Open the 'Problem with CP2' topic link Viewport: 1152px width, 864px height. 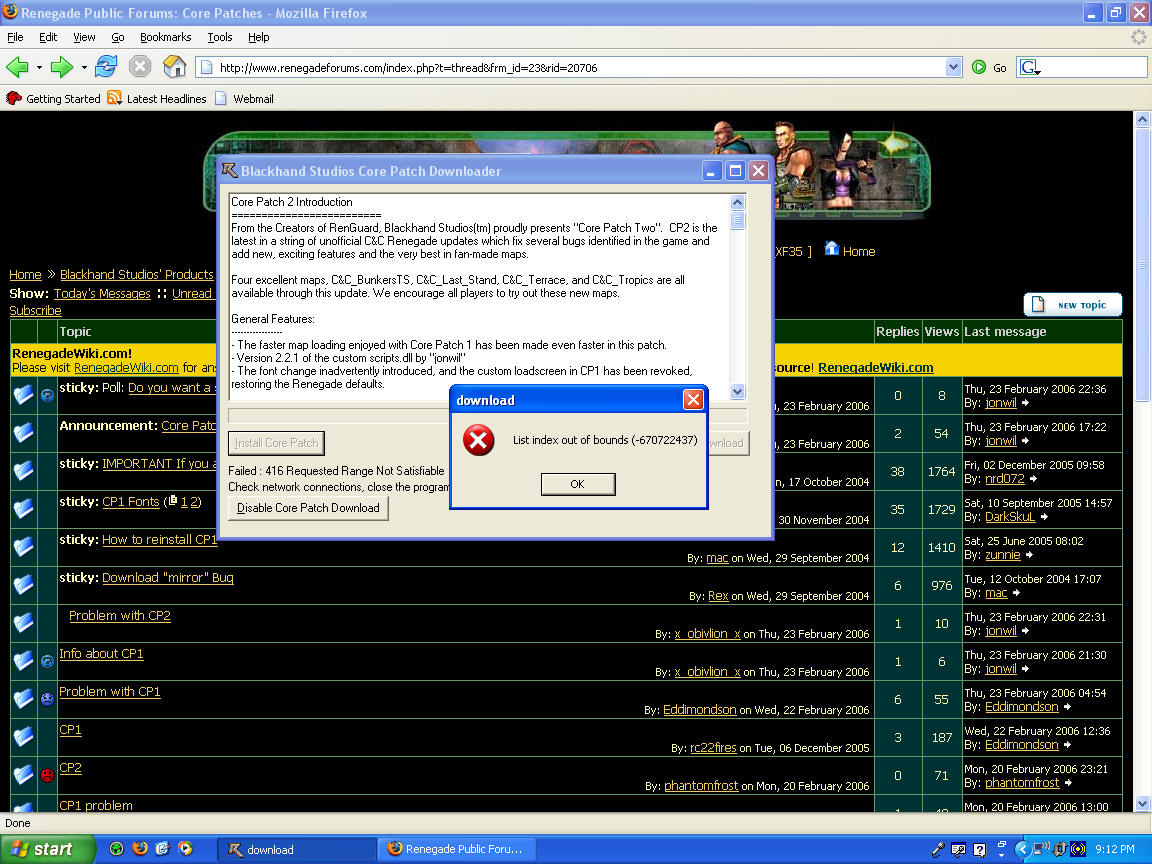120,616
